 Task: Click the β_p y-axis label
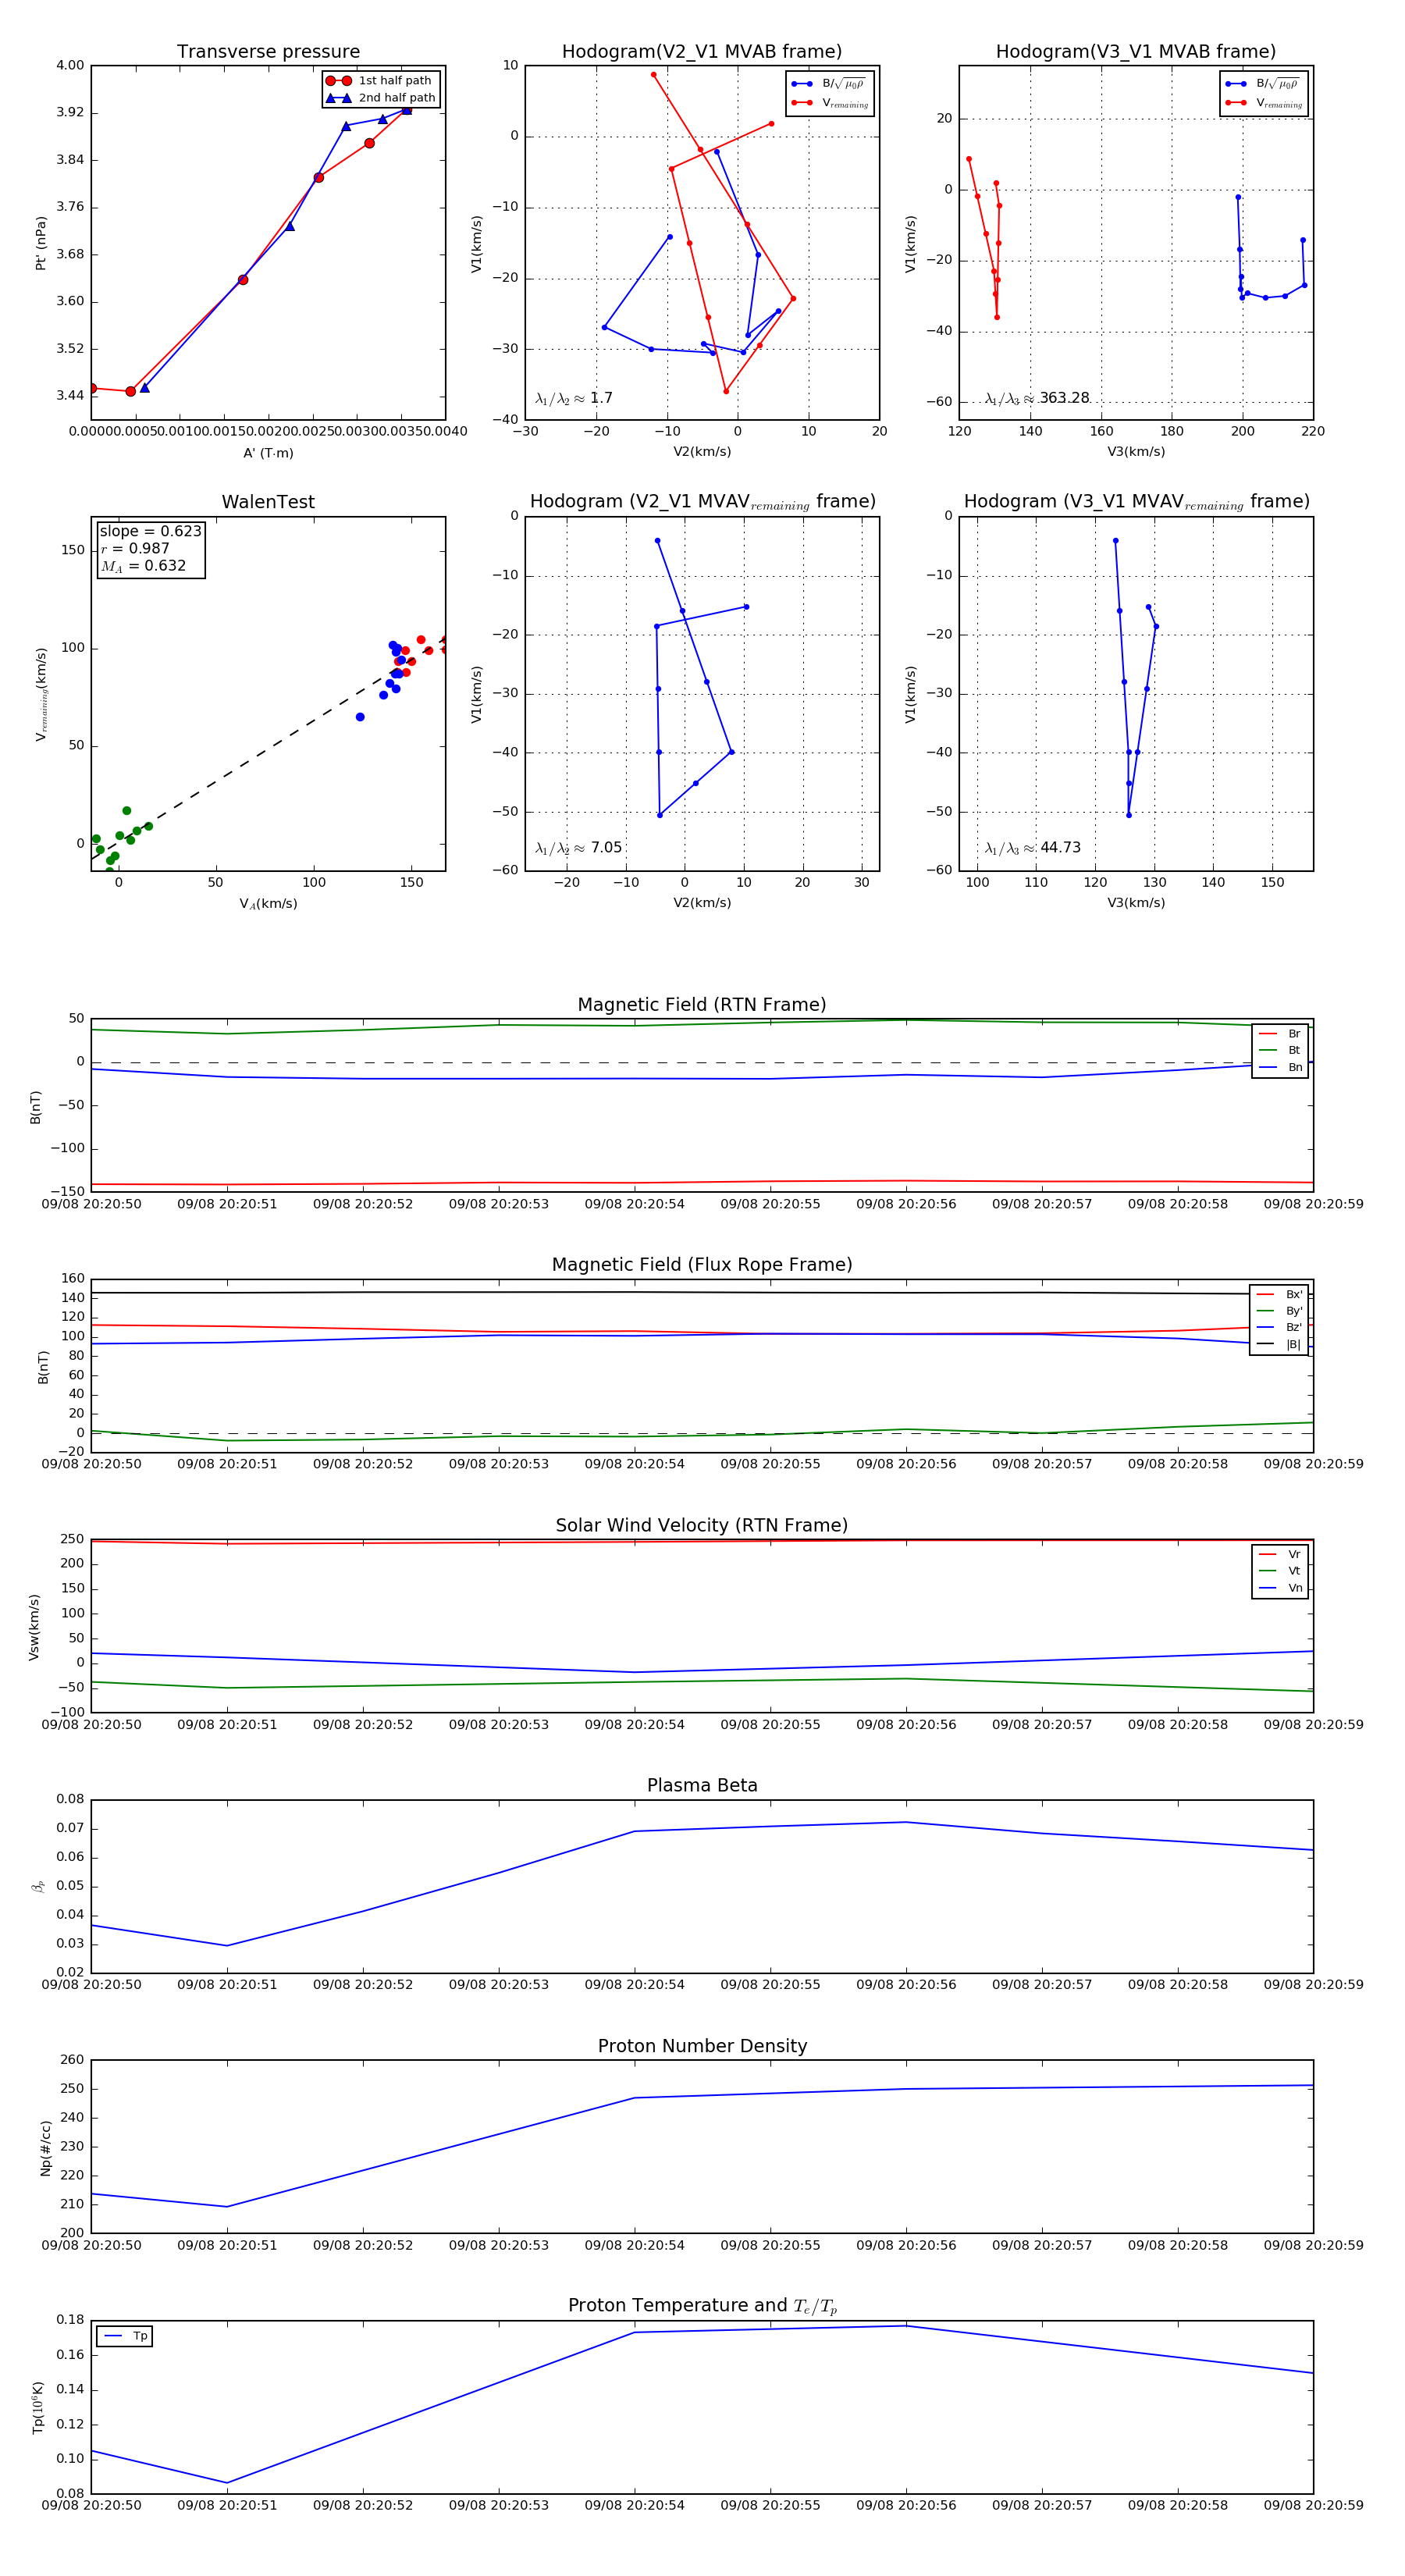(x=38, y=1887)
